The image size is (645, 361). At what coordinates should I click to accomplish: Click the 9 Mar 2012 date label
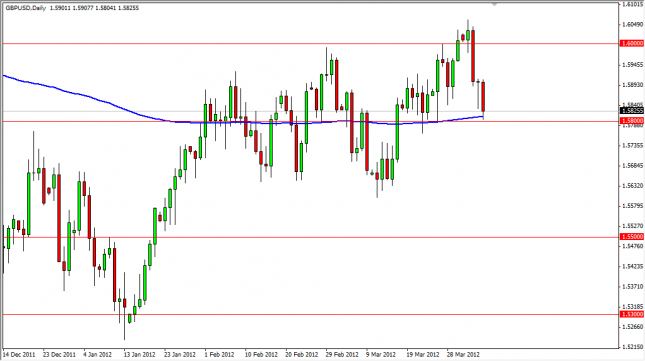(381, 354)
